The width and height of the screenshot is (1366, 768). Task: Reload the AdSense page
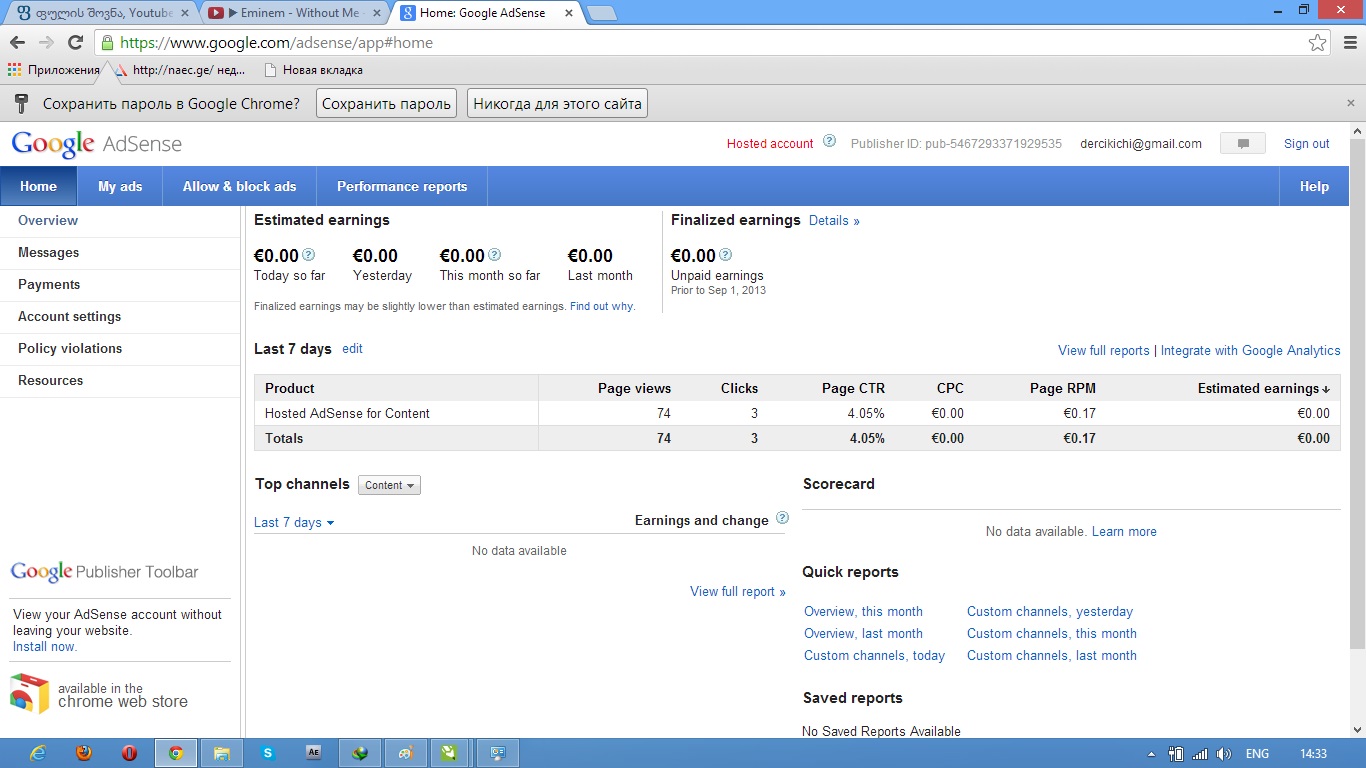pos(75,43)
